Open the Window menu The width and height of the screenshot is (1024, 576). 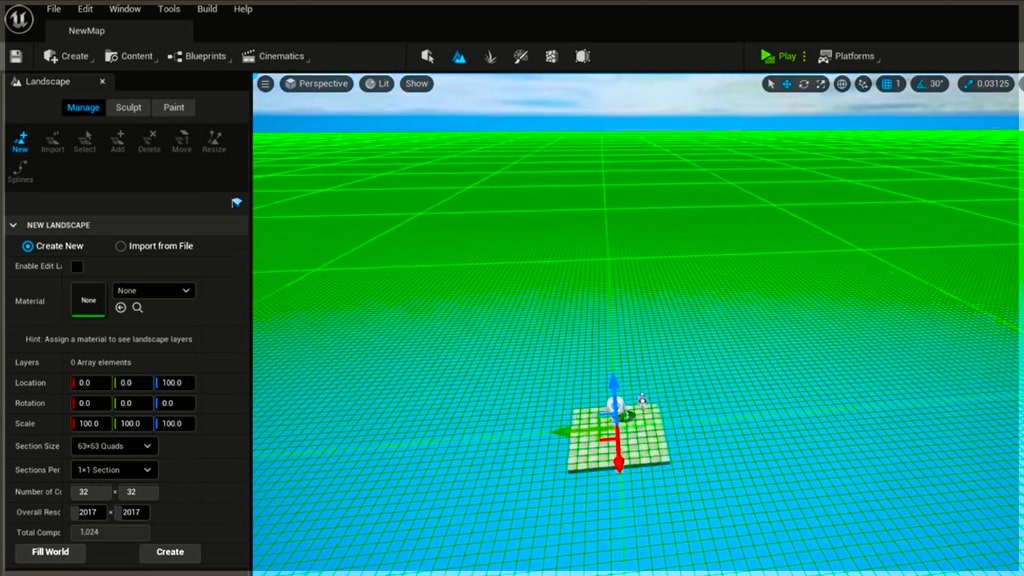click(x=125, y=9)
